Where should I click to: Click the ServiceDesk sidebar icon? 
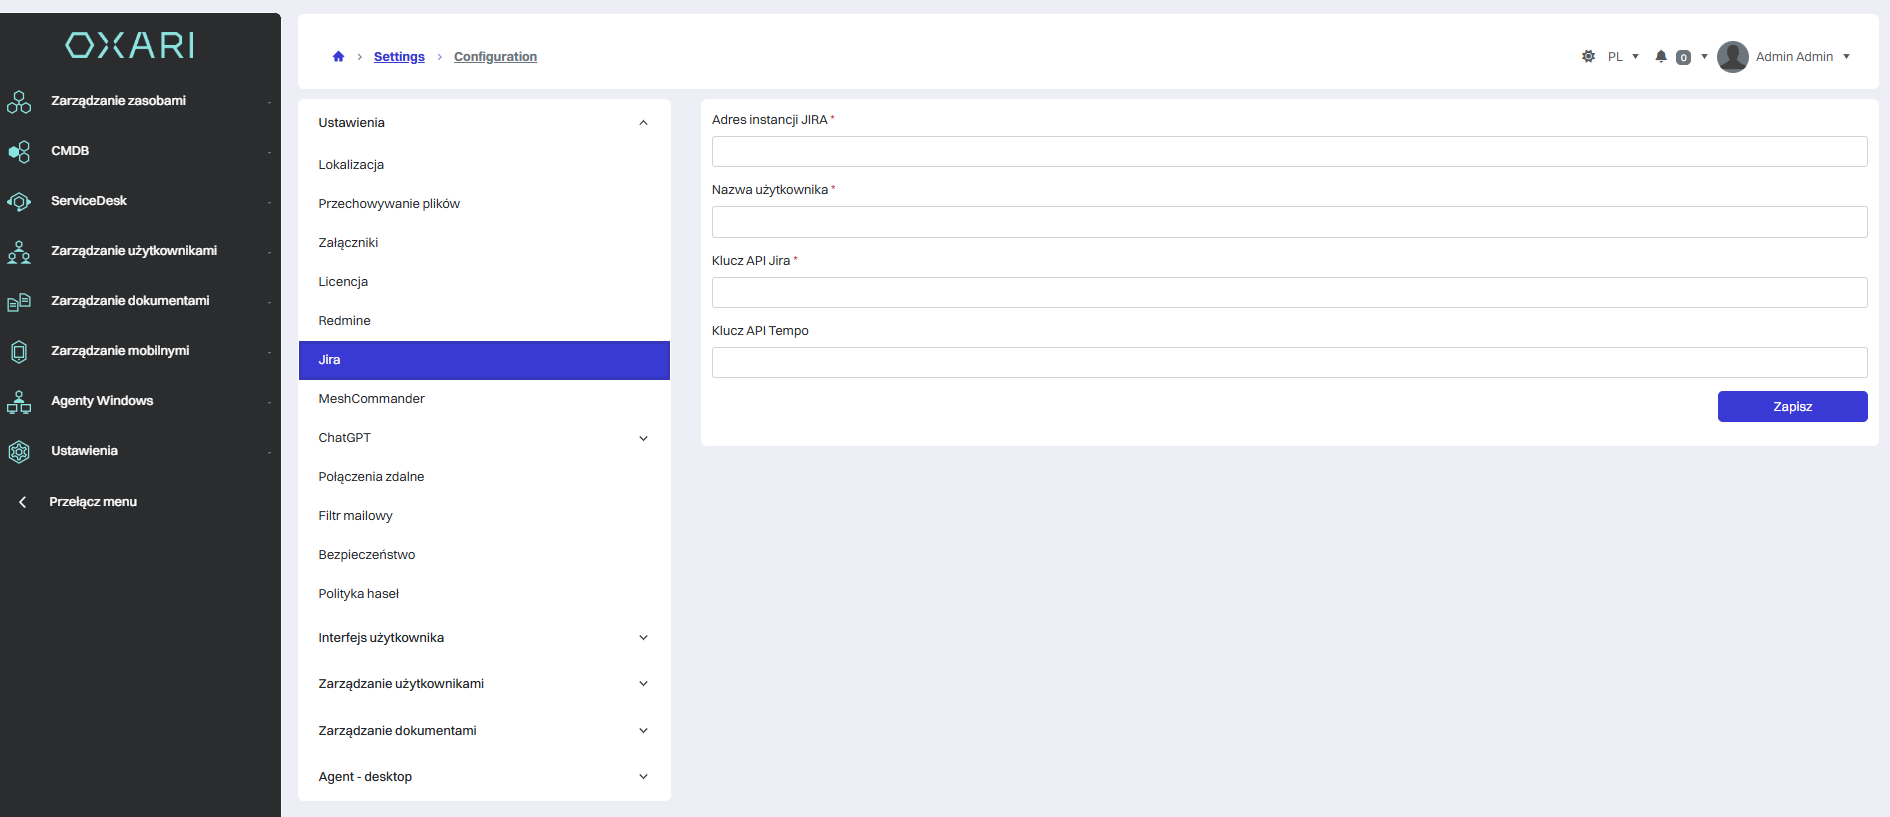(x=19, y=201)
